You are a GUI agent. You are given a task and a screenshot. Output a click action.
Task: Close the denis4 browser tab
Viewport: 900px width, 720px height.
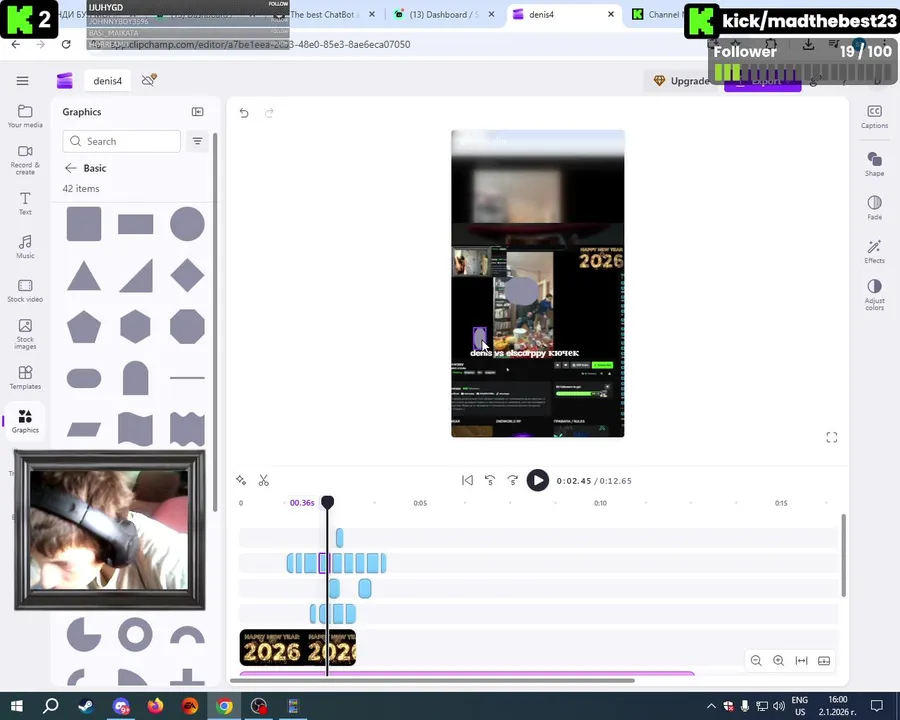click(611, 14)
